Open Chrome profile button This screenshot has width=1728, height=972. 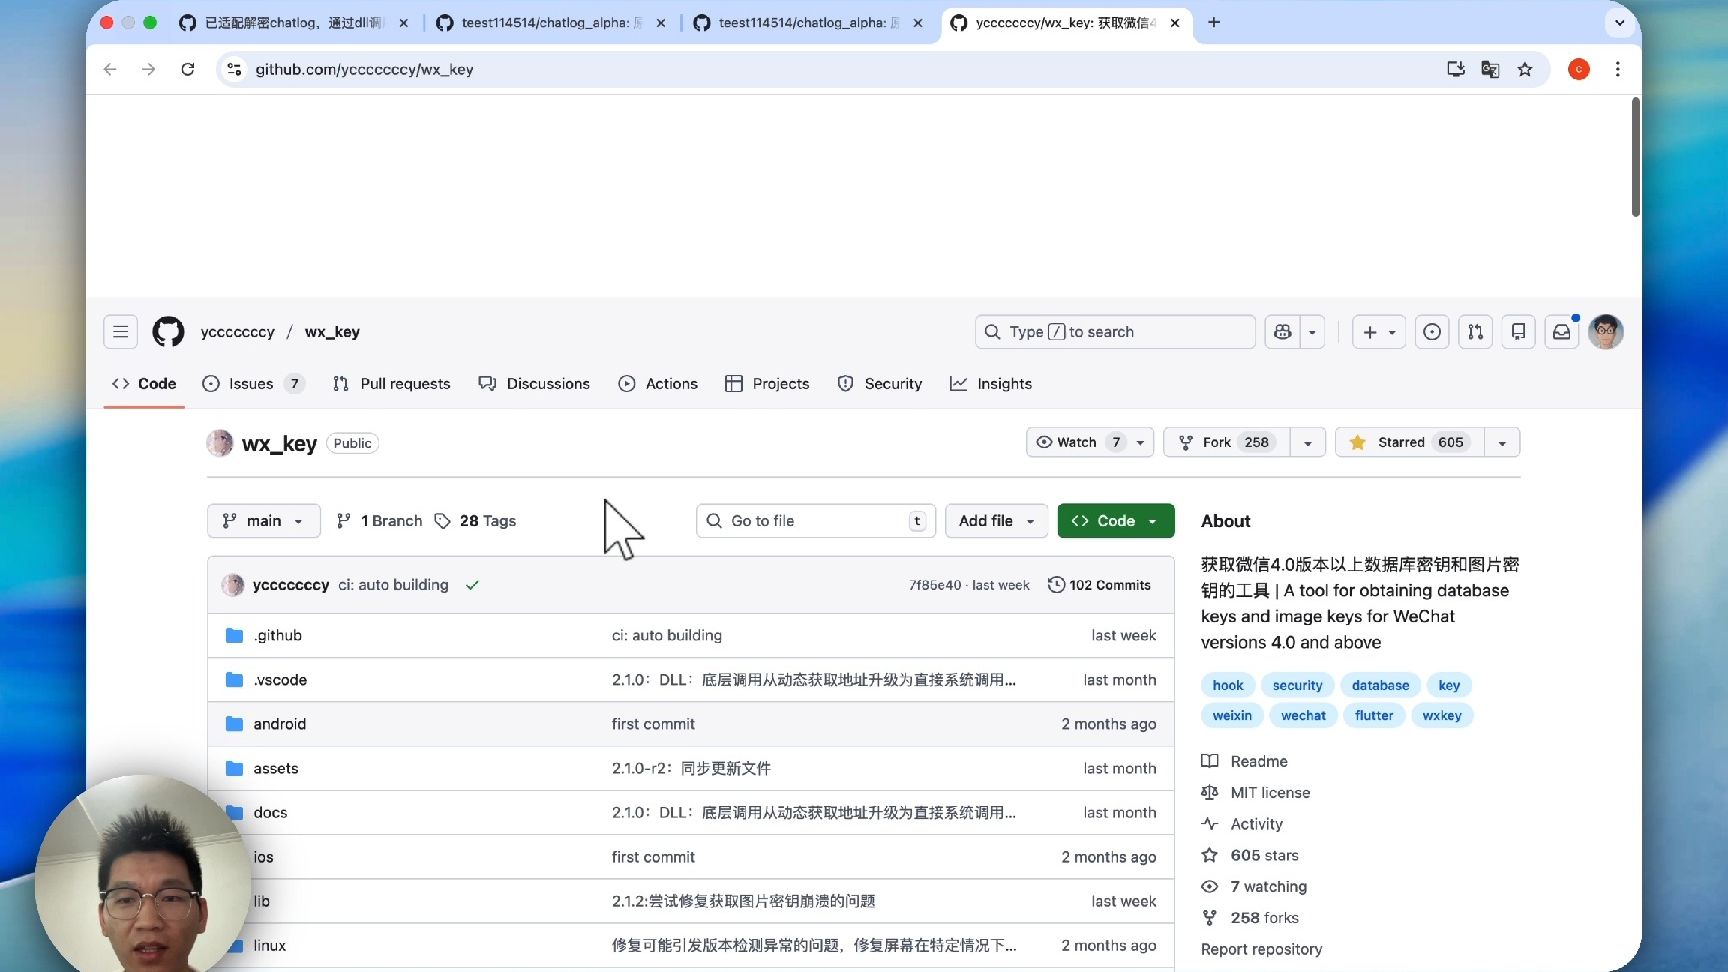coord(1579,69)
